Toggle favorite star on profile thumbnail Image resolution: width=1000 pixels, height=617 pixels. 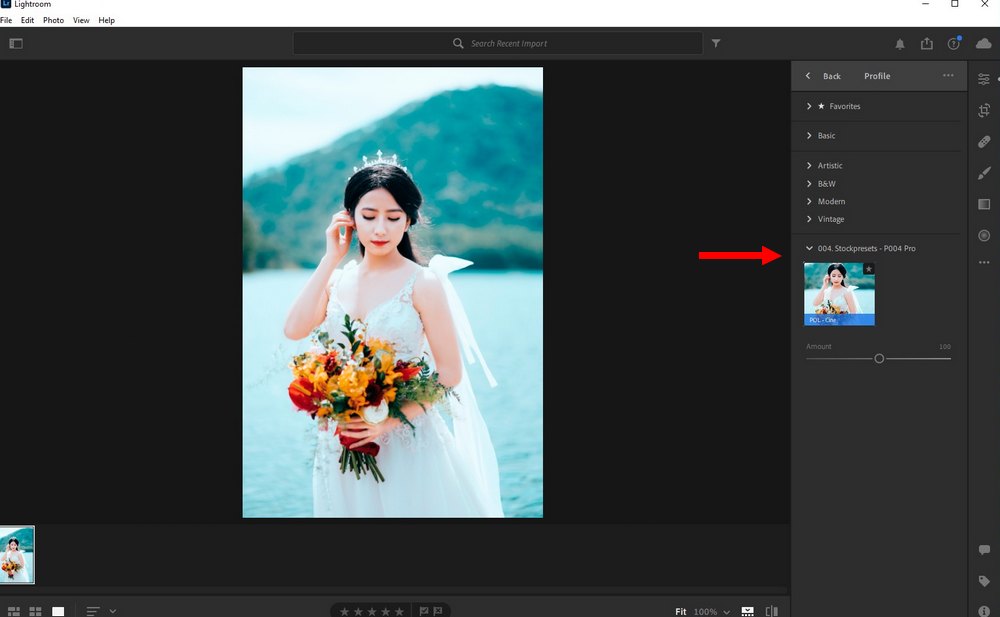[868, 269]
